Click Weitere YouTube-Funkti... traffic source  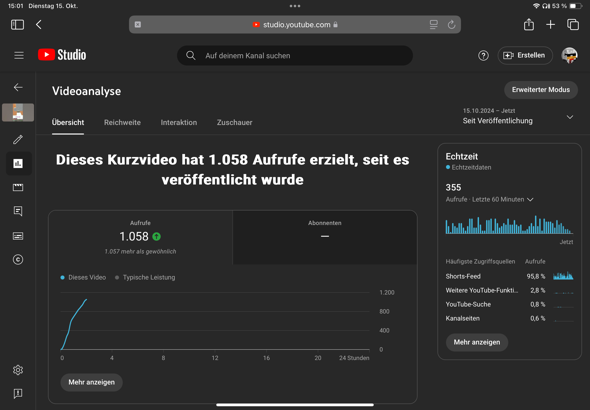[509, 290]
